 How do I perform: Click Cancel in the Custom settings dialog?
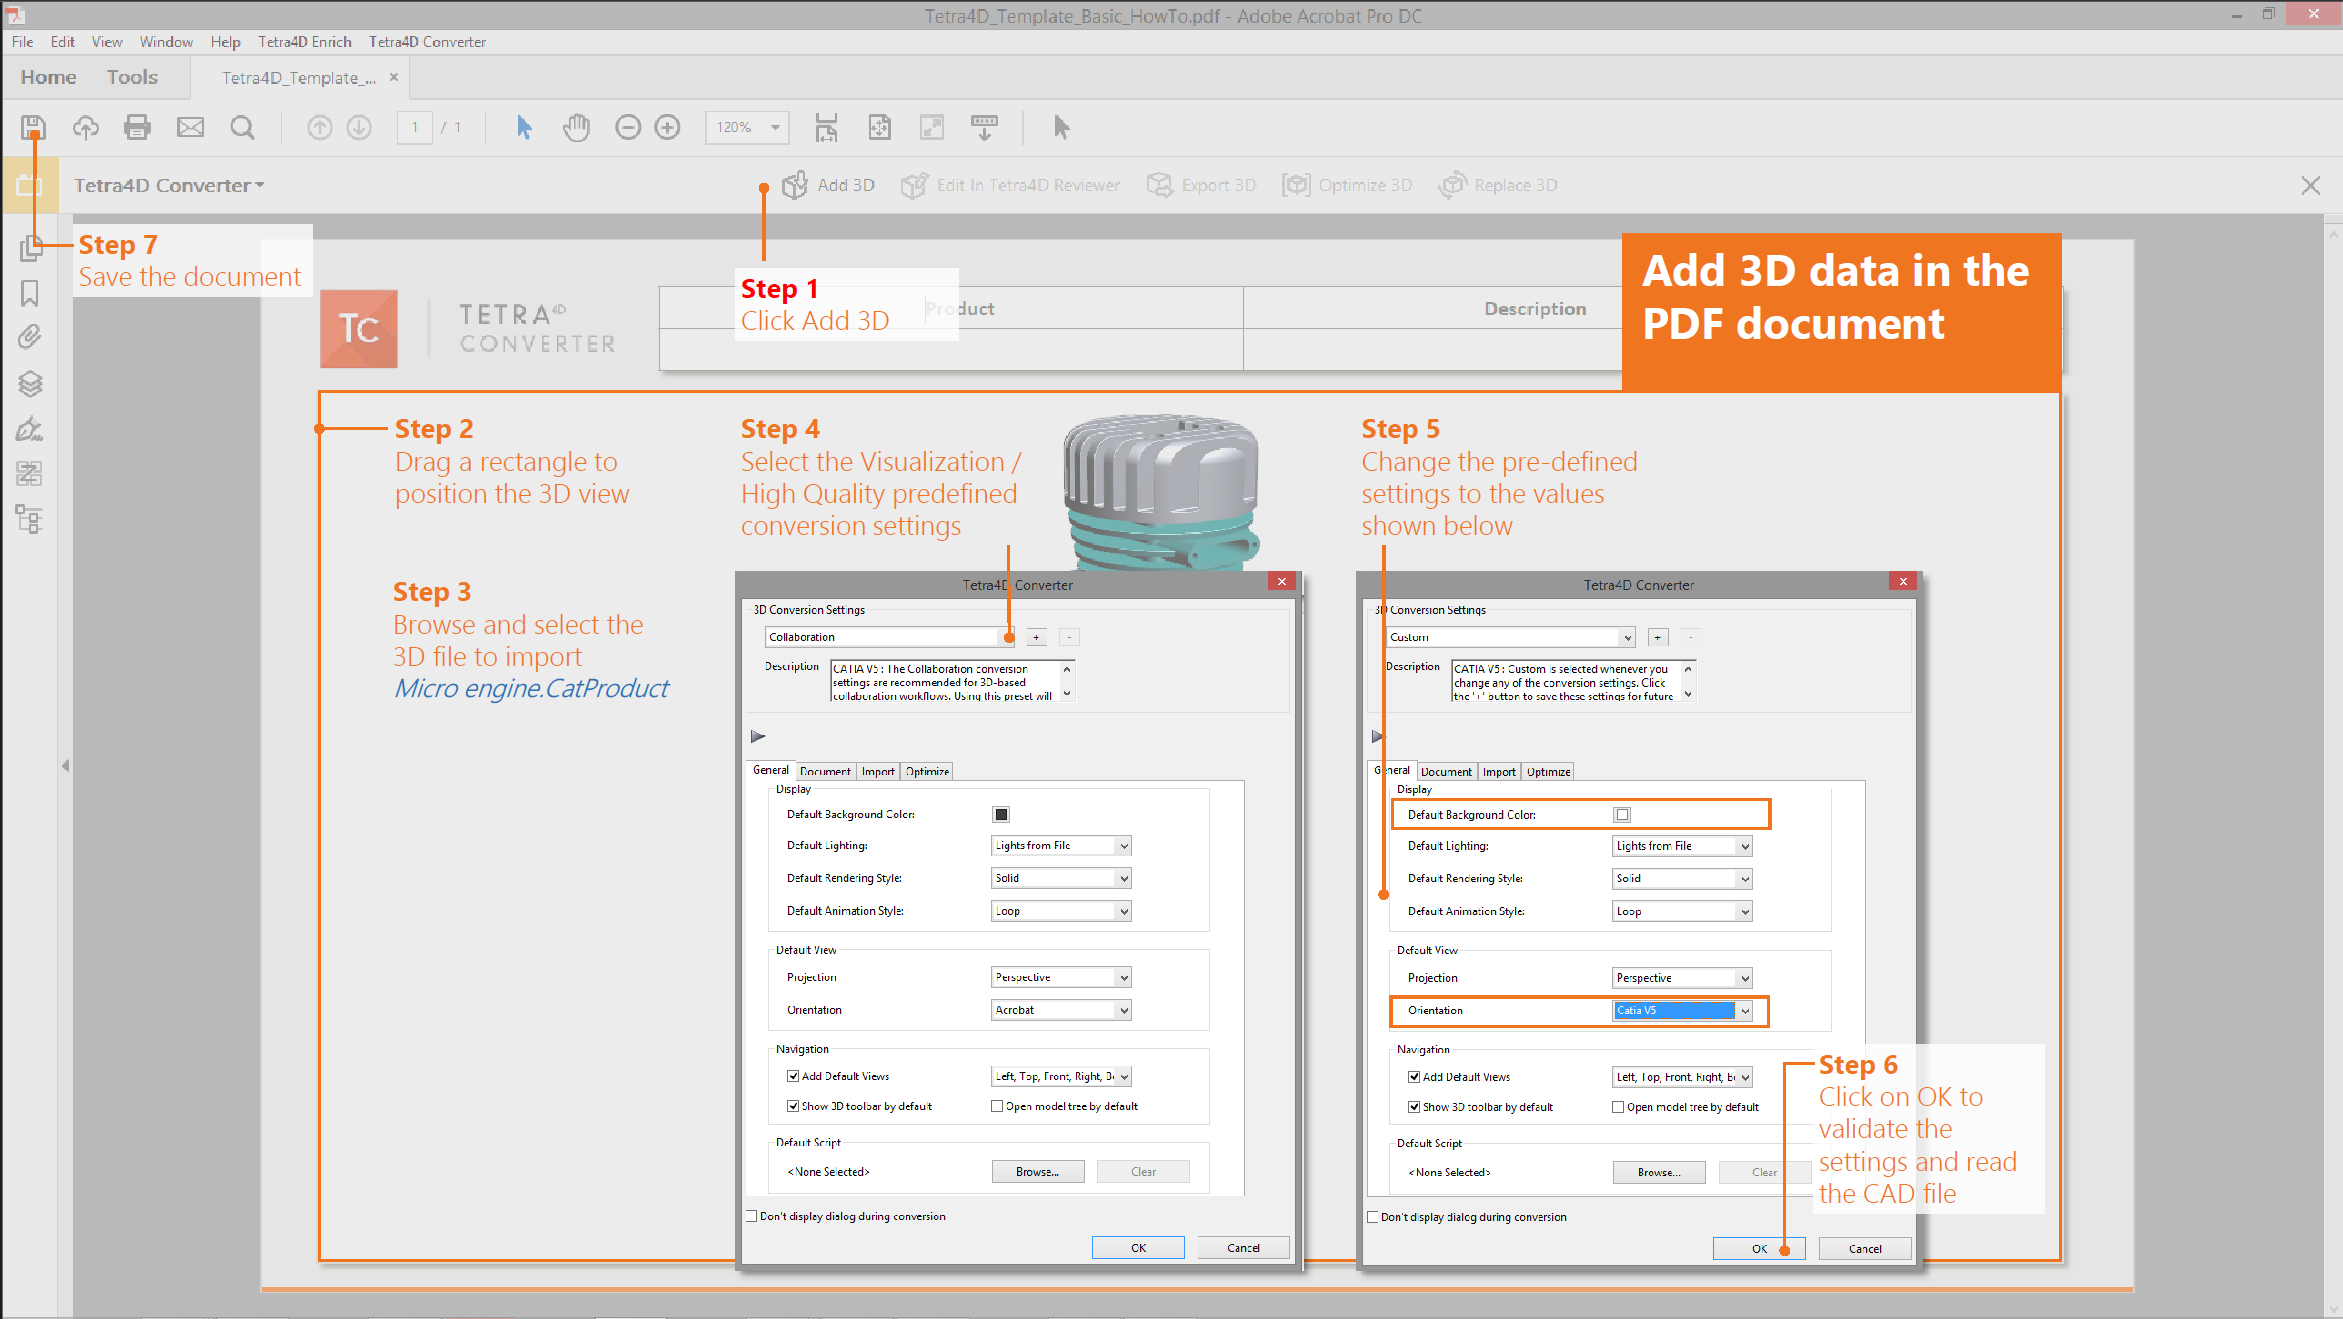1865,1248
